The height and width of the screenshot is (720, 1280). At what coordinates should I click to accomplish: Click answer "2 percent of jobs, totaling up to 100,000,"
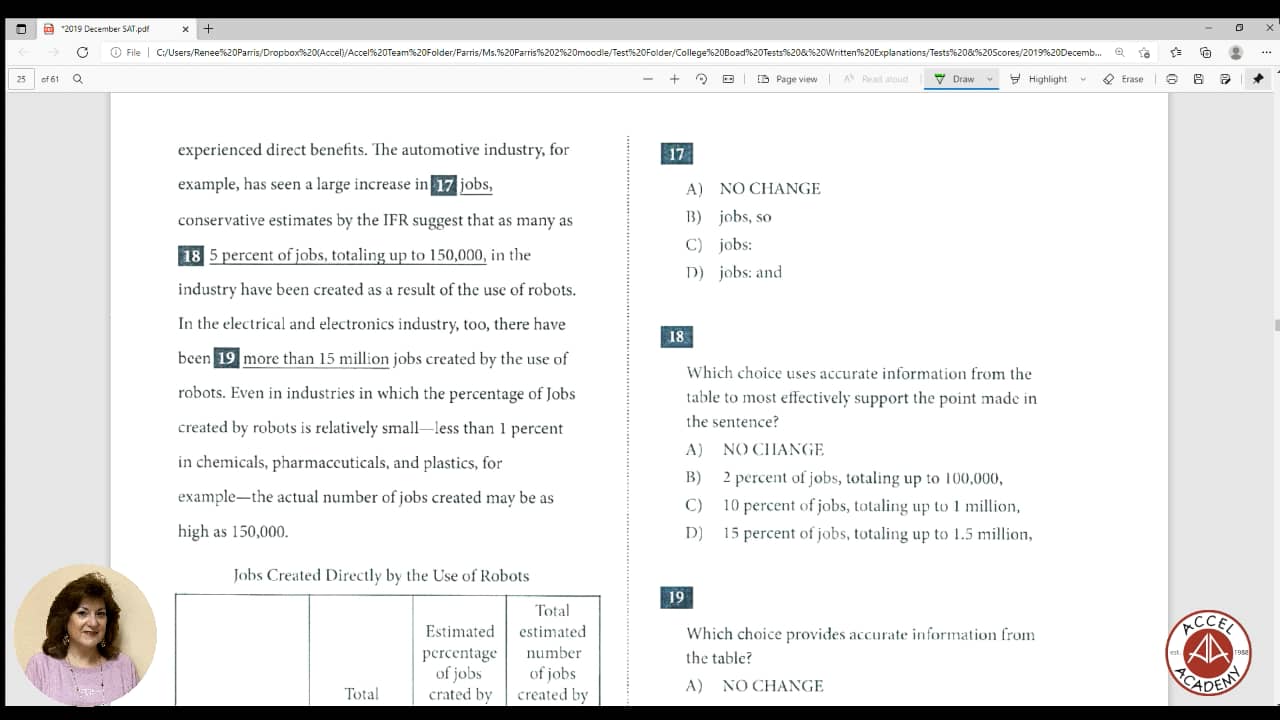pyautogui.click(x=862, y=478)
